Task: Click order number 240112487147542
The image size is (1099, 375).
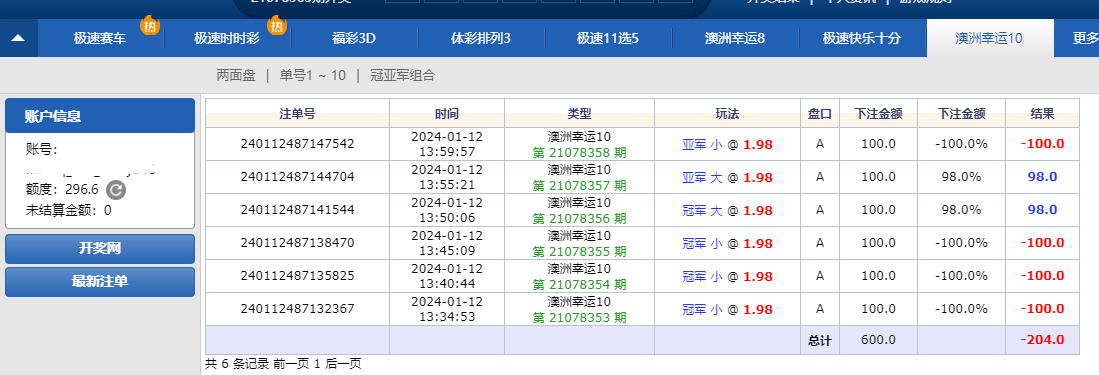Action: click(297, 144)
